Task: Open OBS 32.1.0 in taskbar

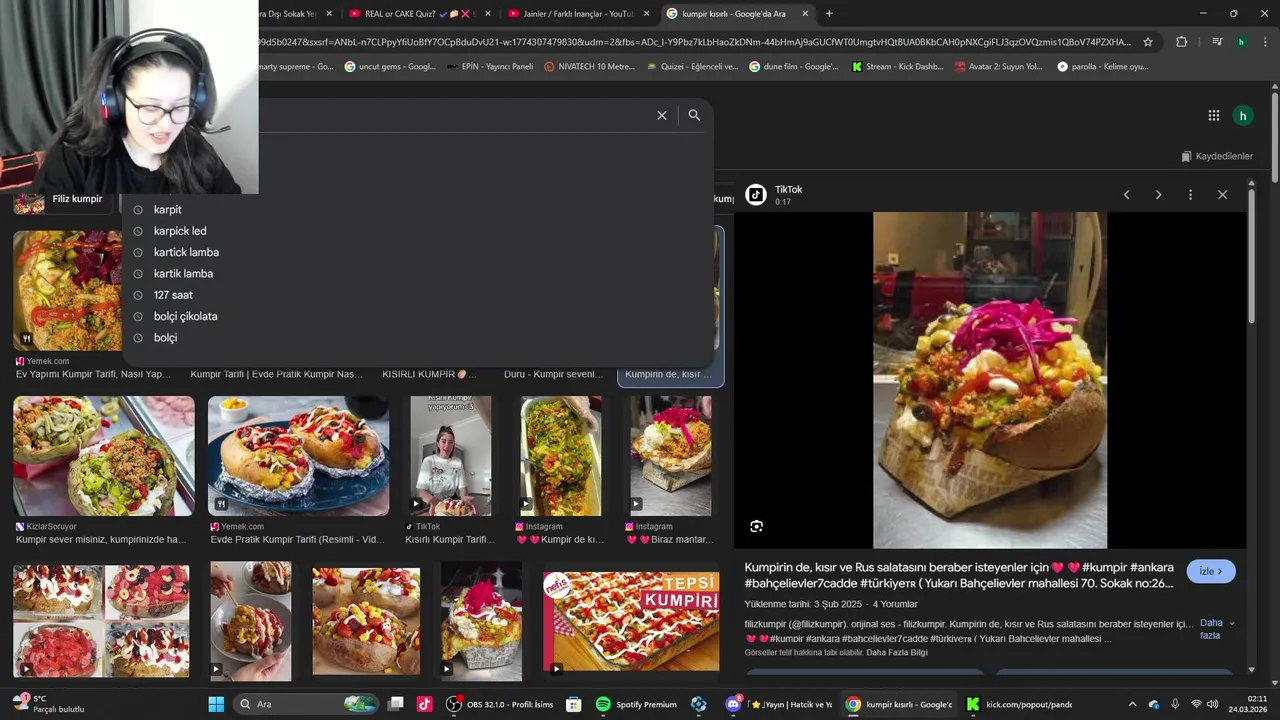Action: [499, 704]
